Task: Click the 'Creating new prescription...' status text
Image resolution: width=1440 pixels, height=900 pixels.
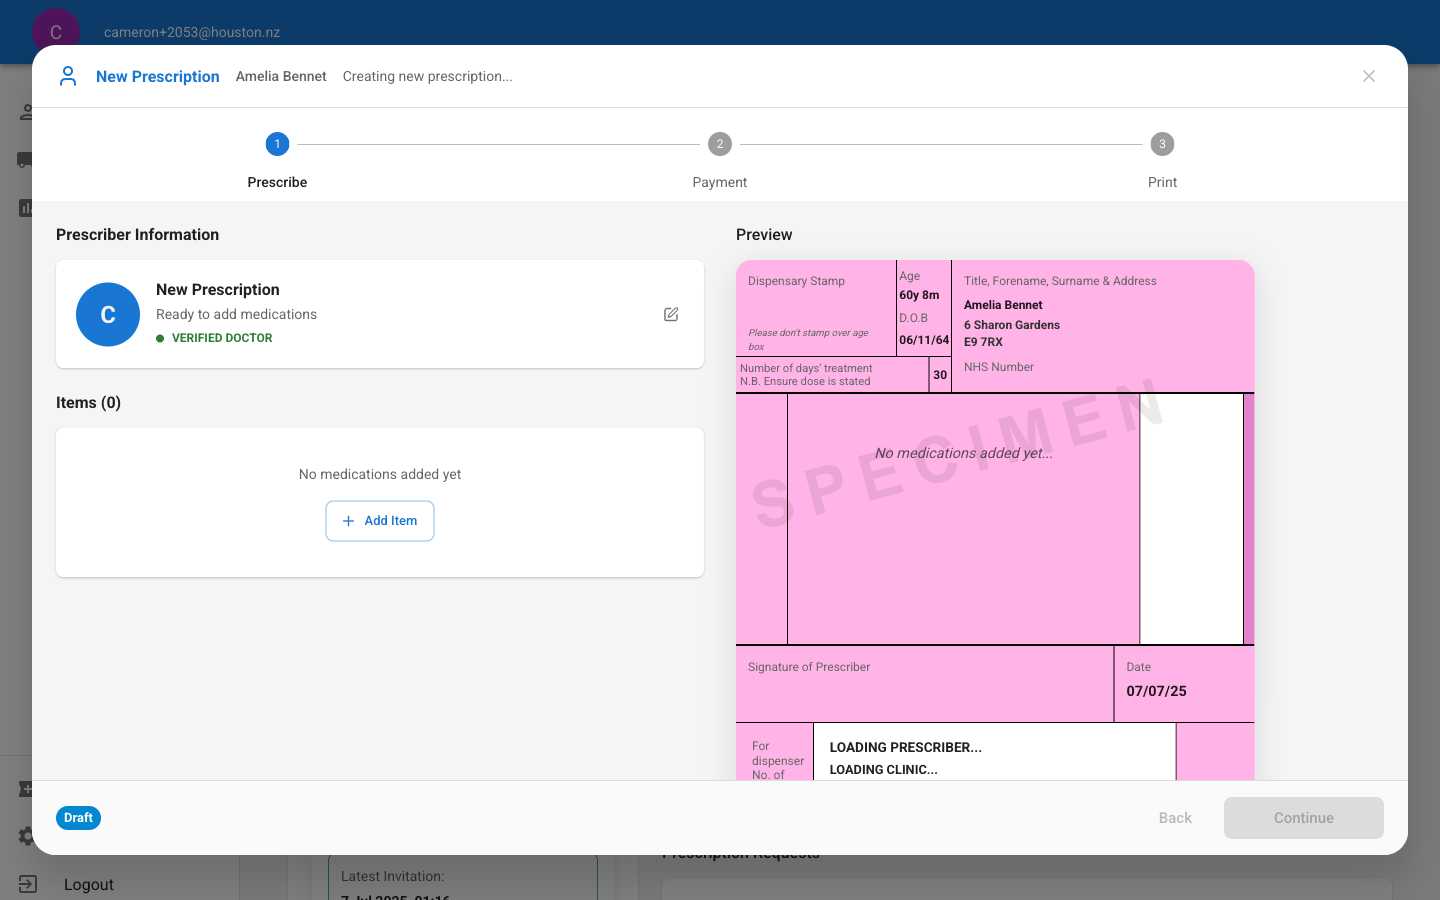Action: 428,76
